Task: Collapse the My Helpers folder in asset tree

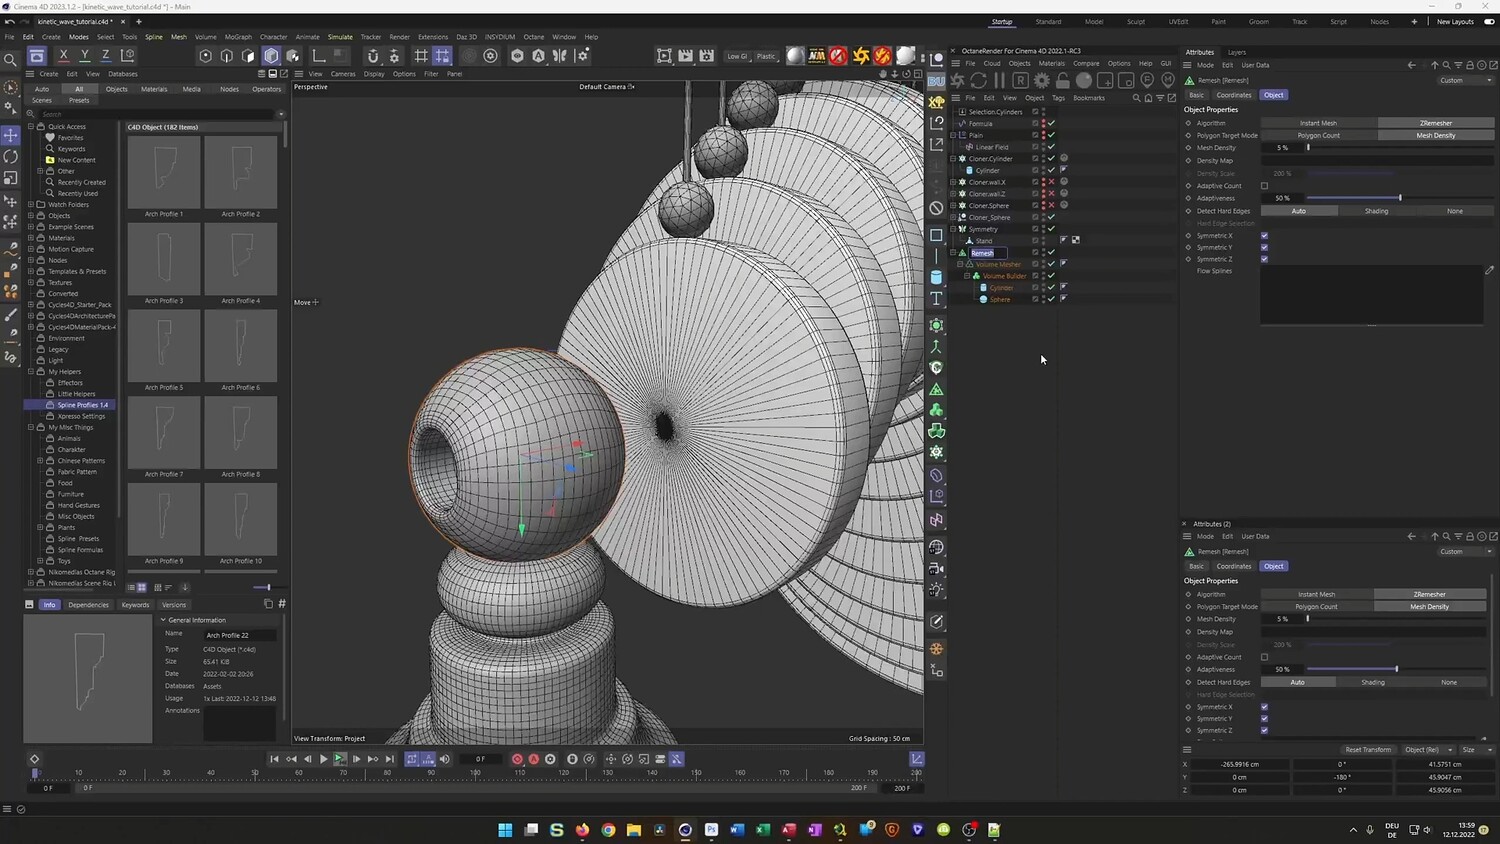Action: [x=31, y=372]
